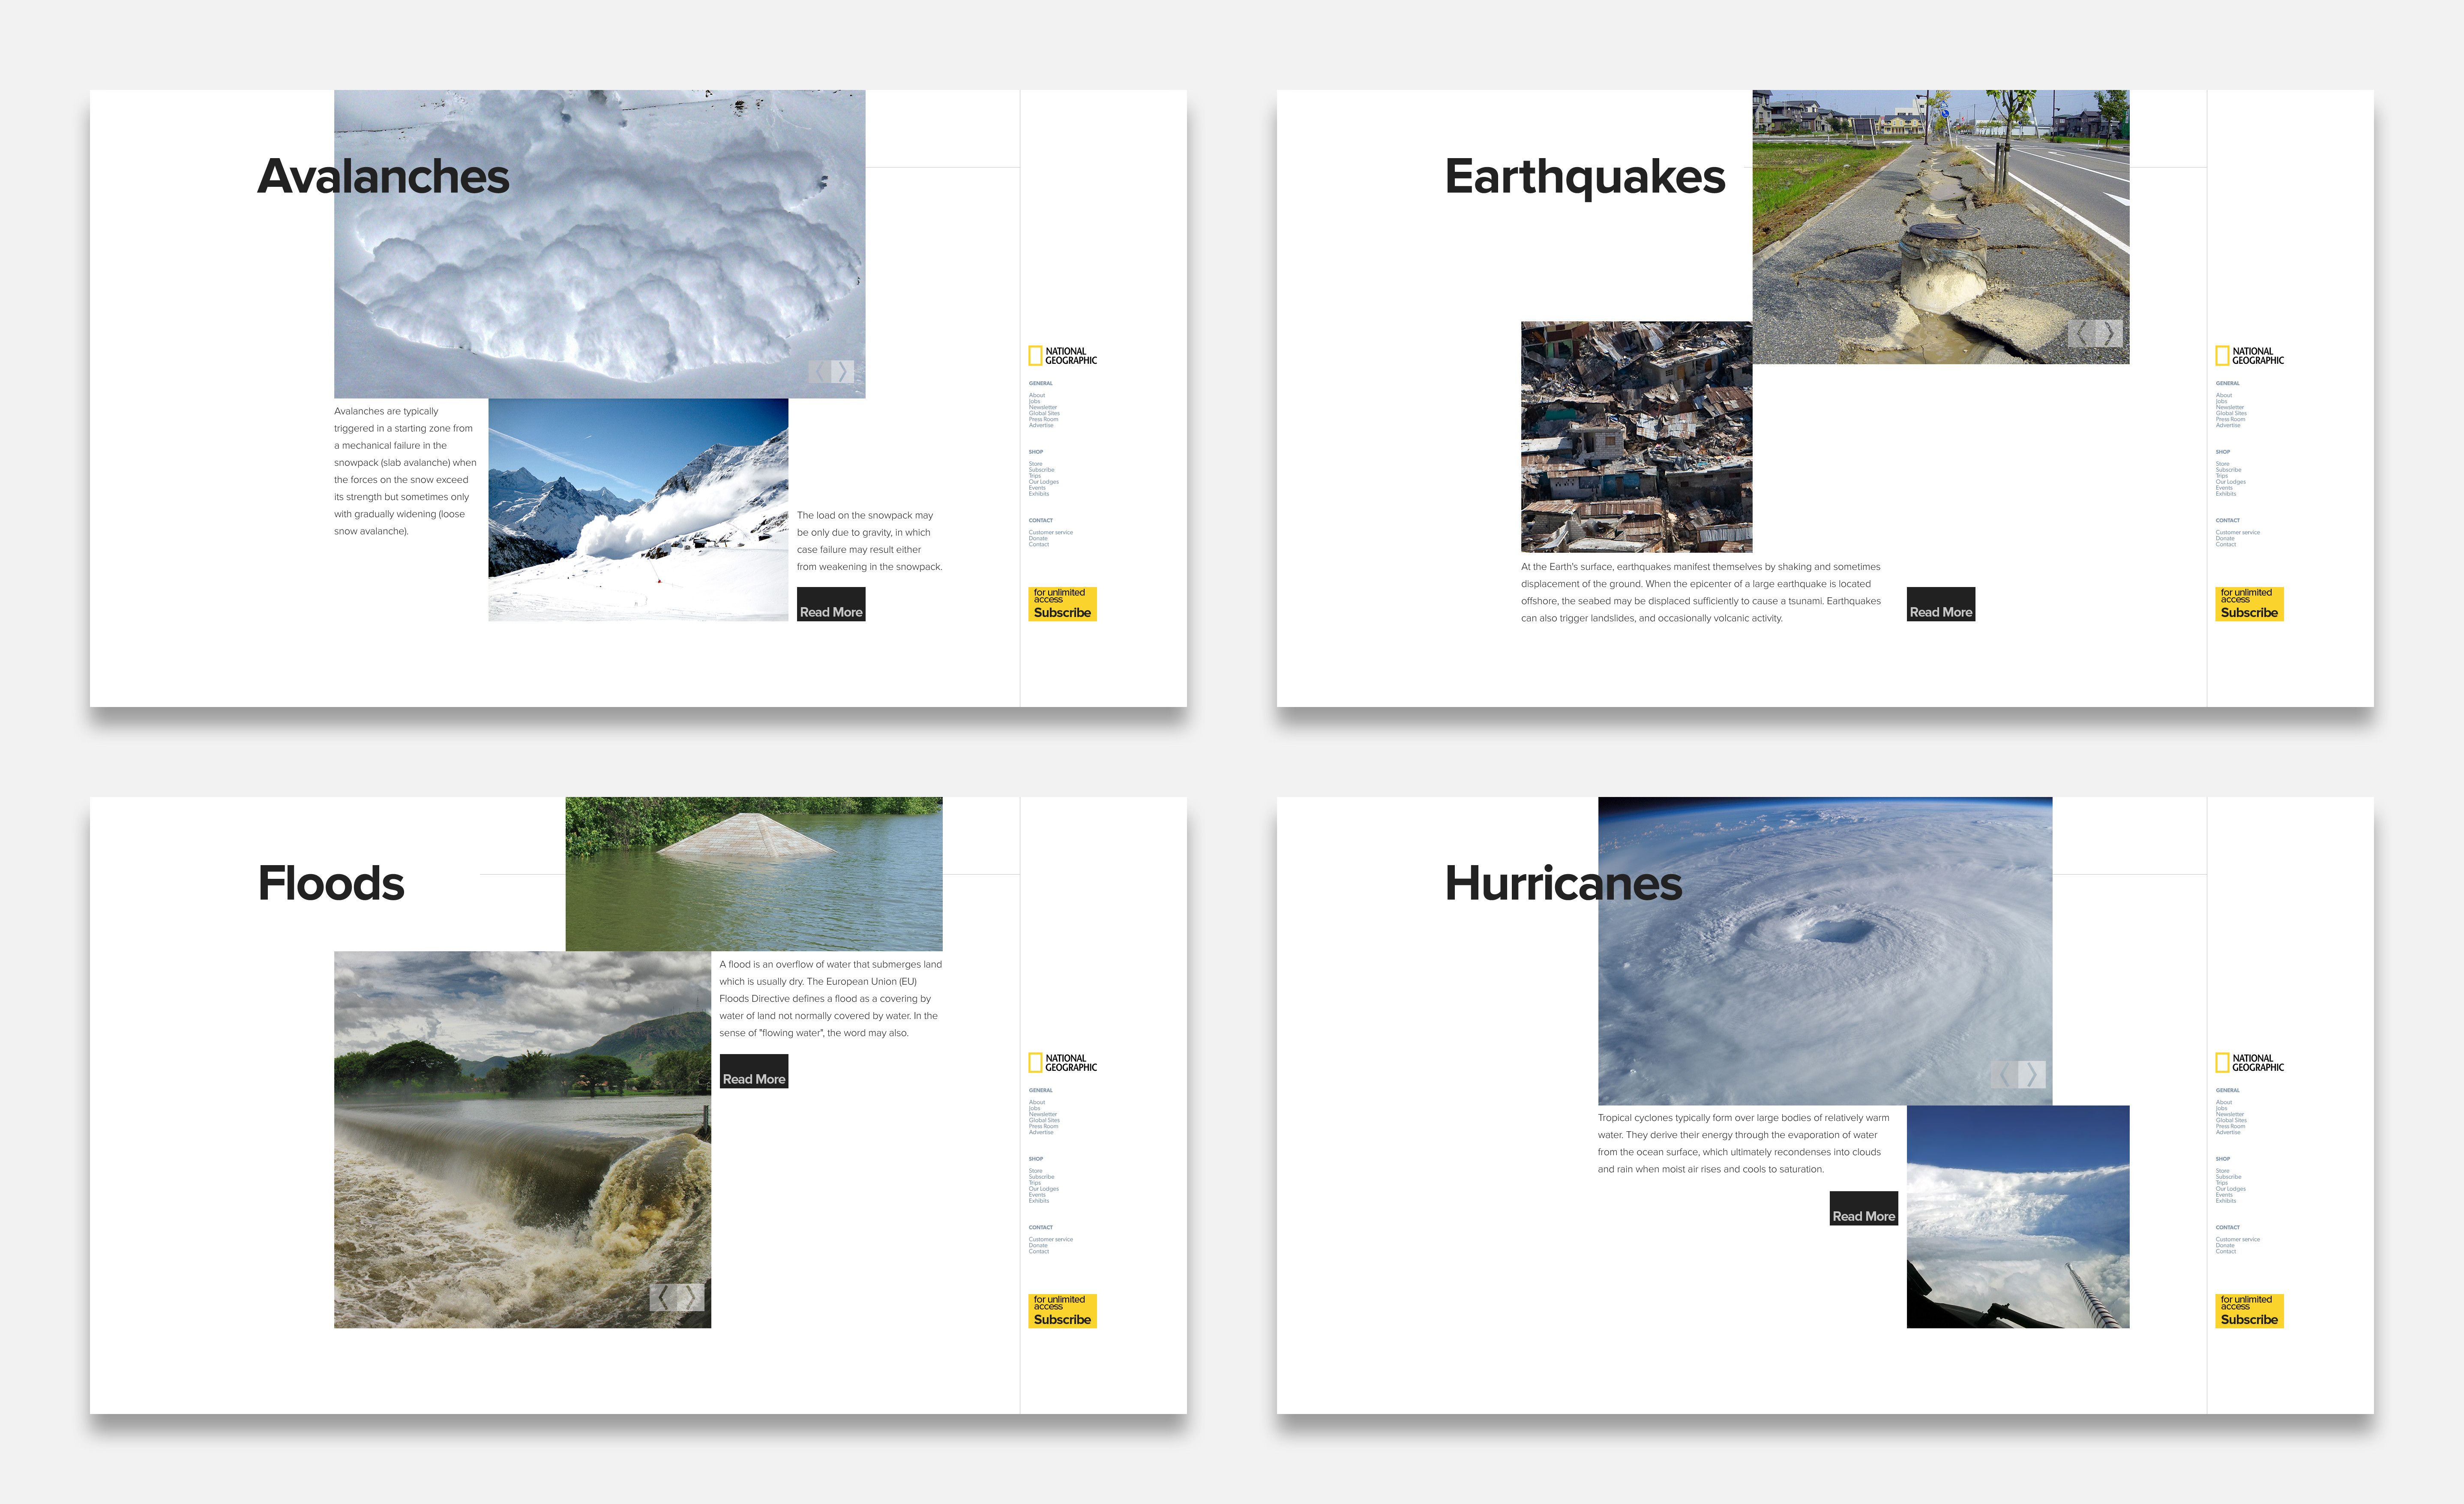This screenshot has height=1504, width=2464.
Task: Click previous arrow on Hurricanes satellite image
Action: [x=2004, y=1075]
